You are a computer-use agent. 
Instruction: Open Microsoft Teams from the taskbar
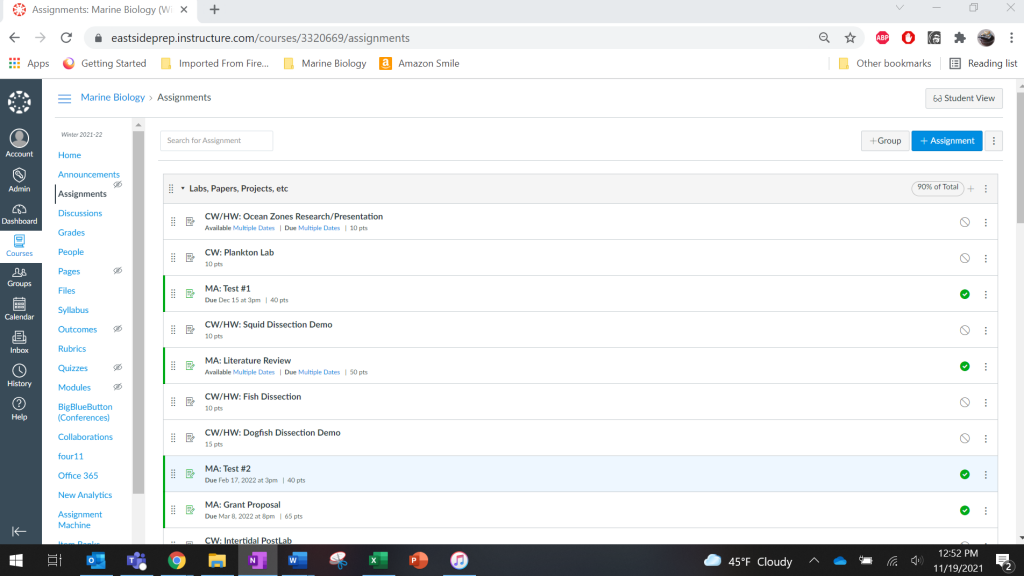[136, 560]
